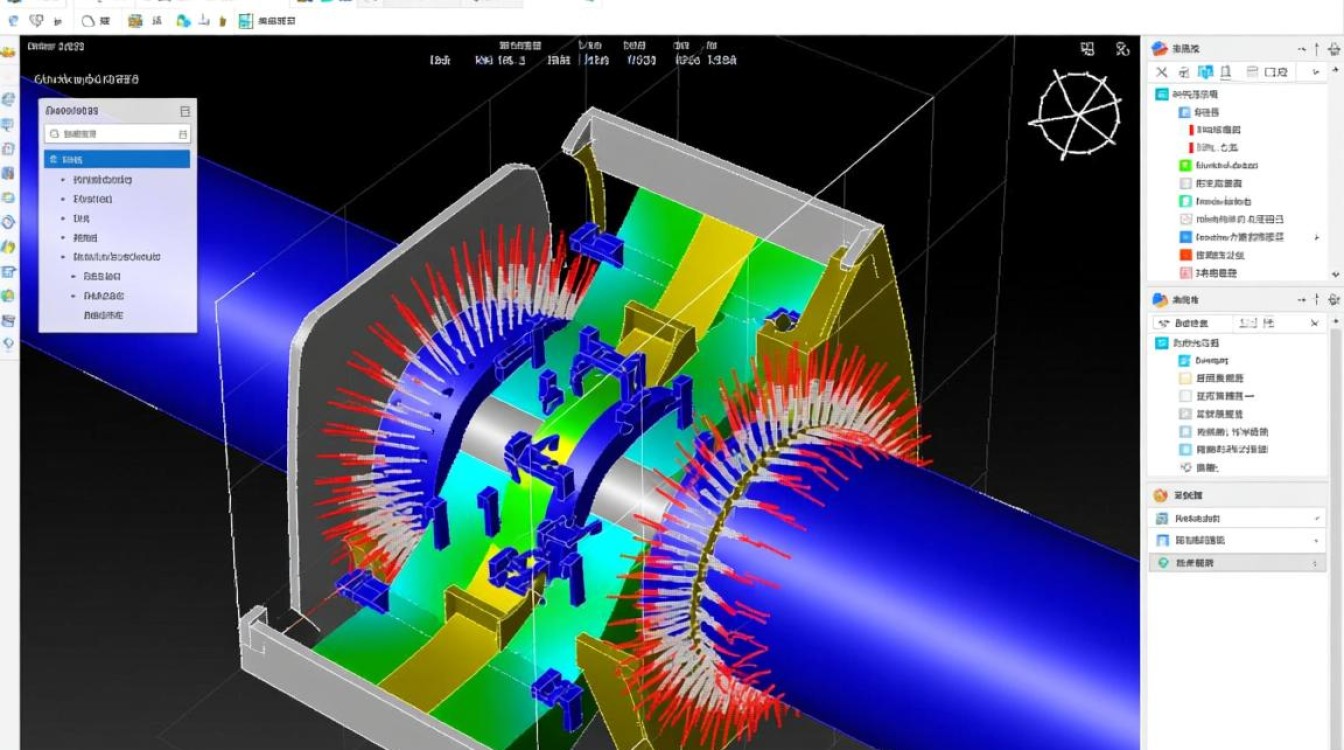The image size is (1344, 750).
Task: Toggle the empty white square item in lower-right tree
Action: pyautogui.click(x=1185, y=396)
